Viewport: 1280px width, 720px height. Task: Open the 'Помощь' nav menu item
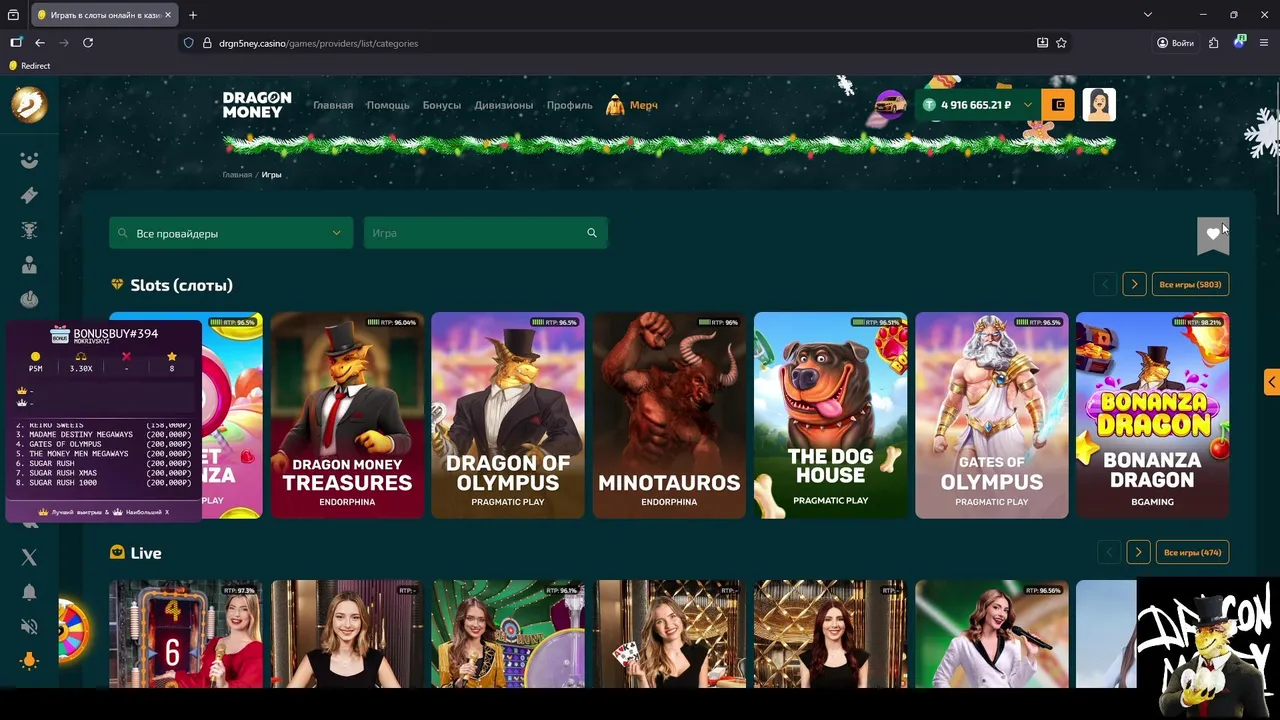[x=388, y=105]
